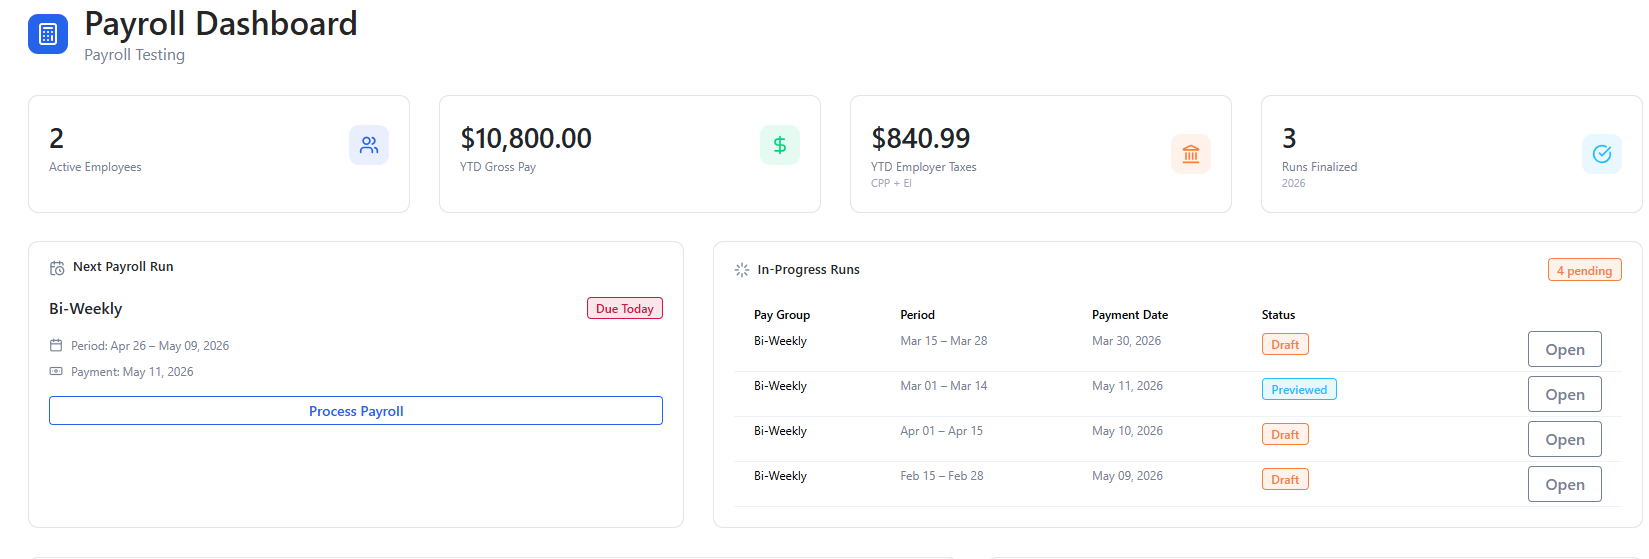This screenshot has height=559, width=1649.
Task: Click the spinner icon beside In-Progress Runs
Action: tap(742, 270)
